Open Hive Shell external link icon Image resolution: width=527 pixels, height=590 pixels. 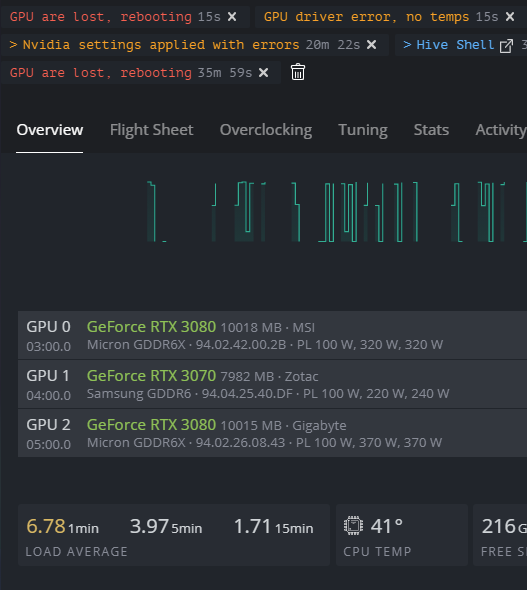pyautogui.click(x=506, y=46)
